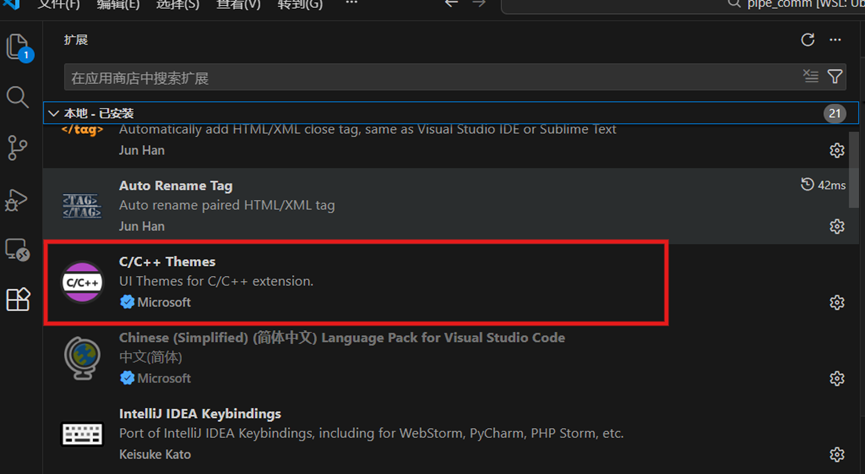Click the installed count badge 21
This screenshot has width=865, height=474.
click(835, 114)
